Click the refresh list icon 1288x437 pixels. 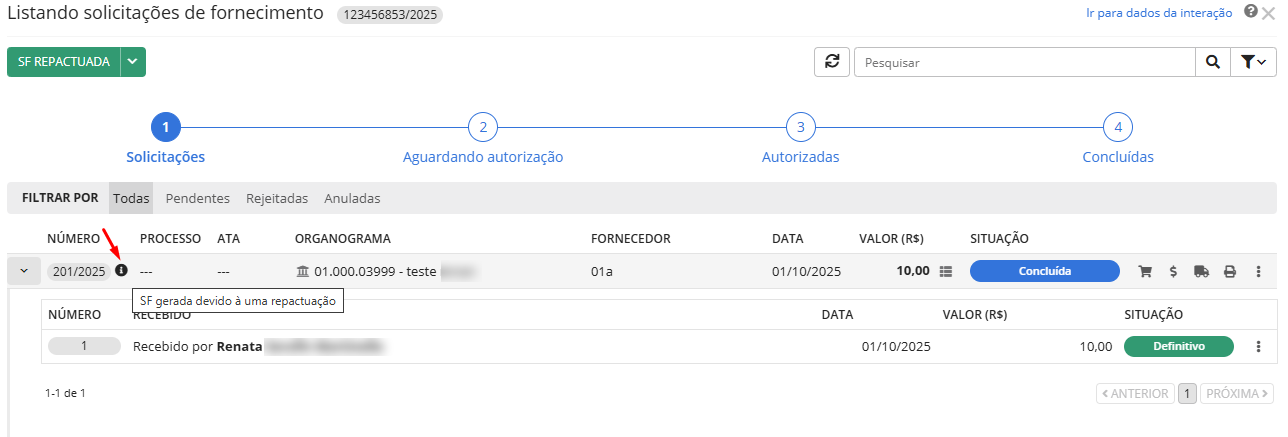[x=831, y=62]
